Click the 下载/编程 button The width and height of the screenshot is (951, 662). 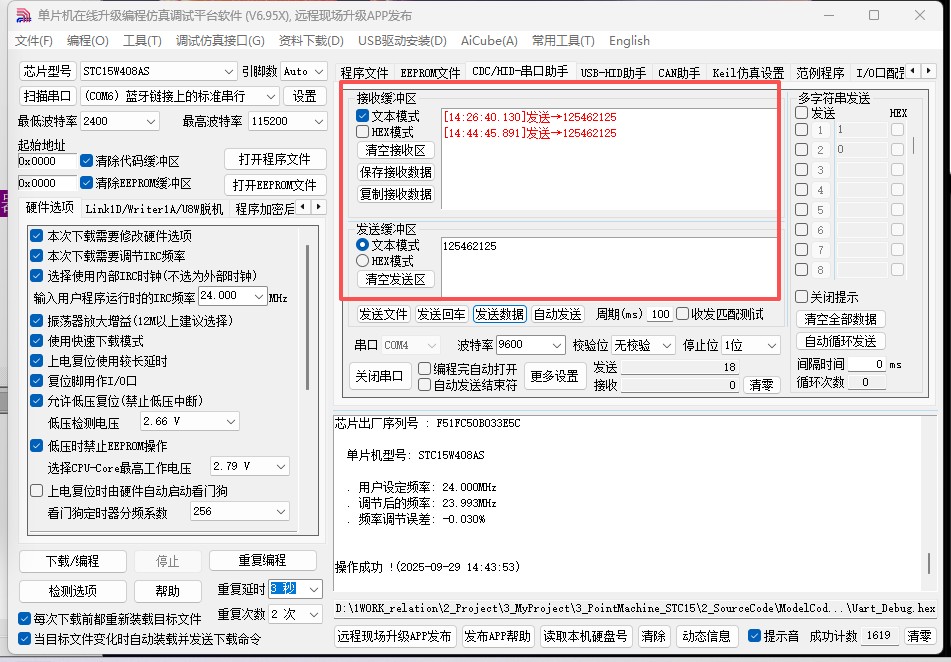coord(73,561)
